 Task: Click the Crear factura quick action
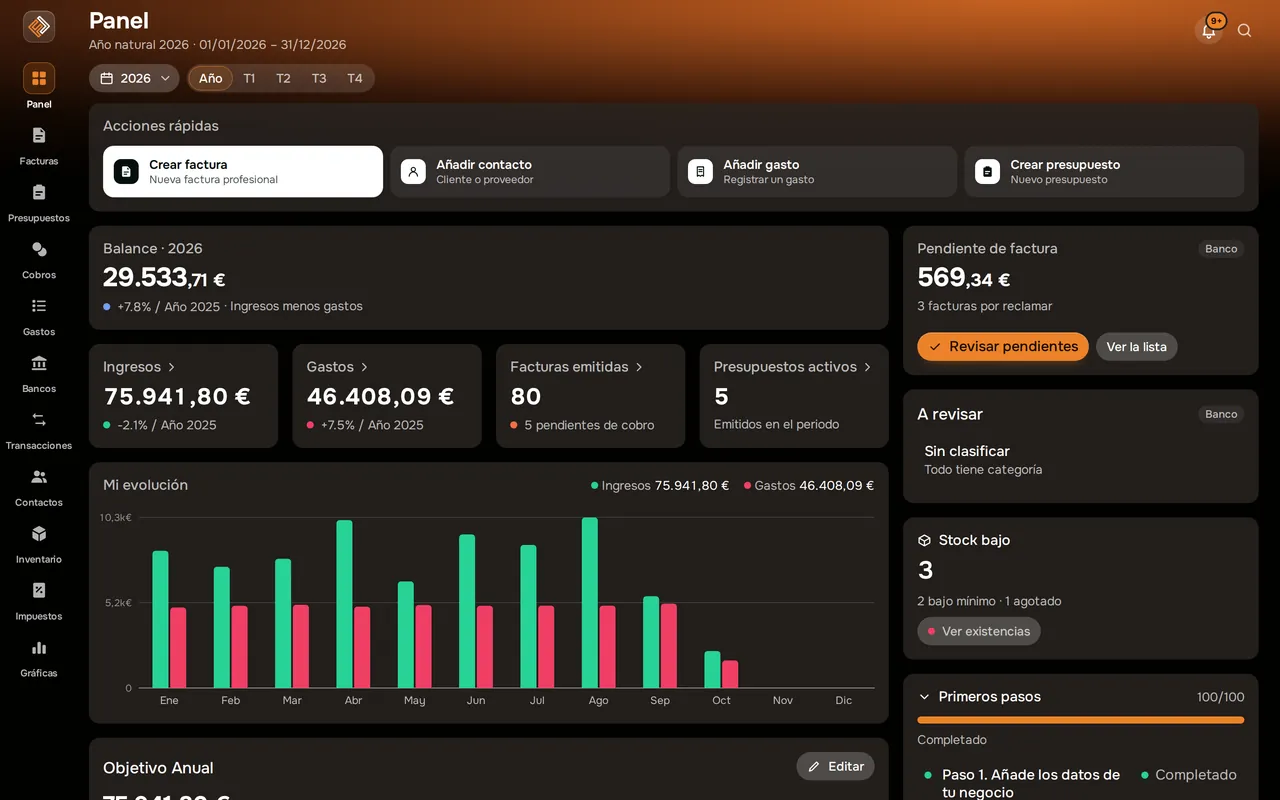[243, 172]
